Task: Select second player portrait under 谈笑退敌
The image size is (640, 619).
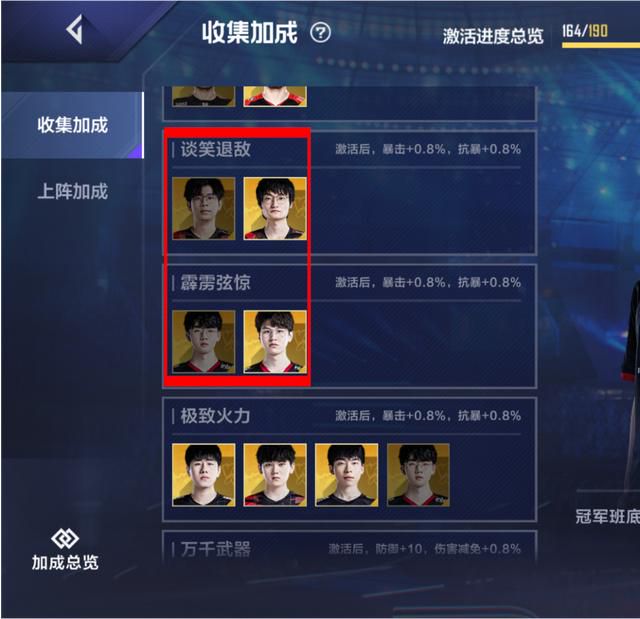Action: coord(275,209)
